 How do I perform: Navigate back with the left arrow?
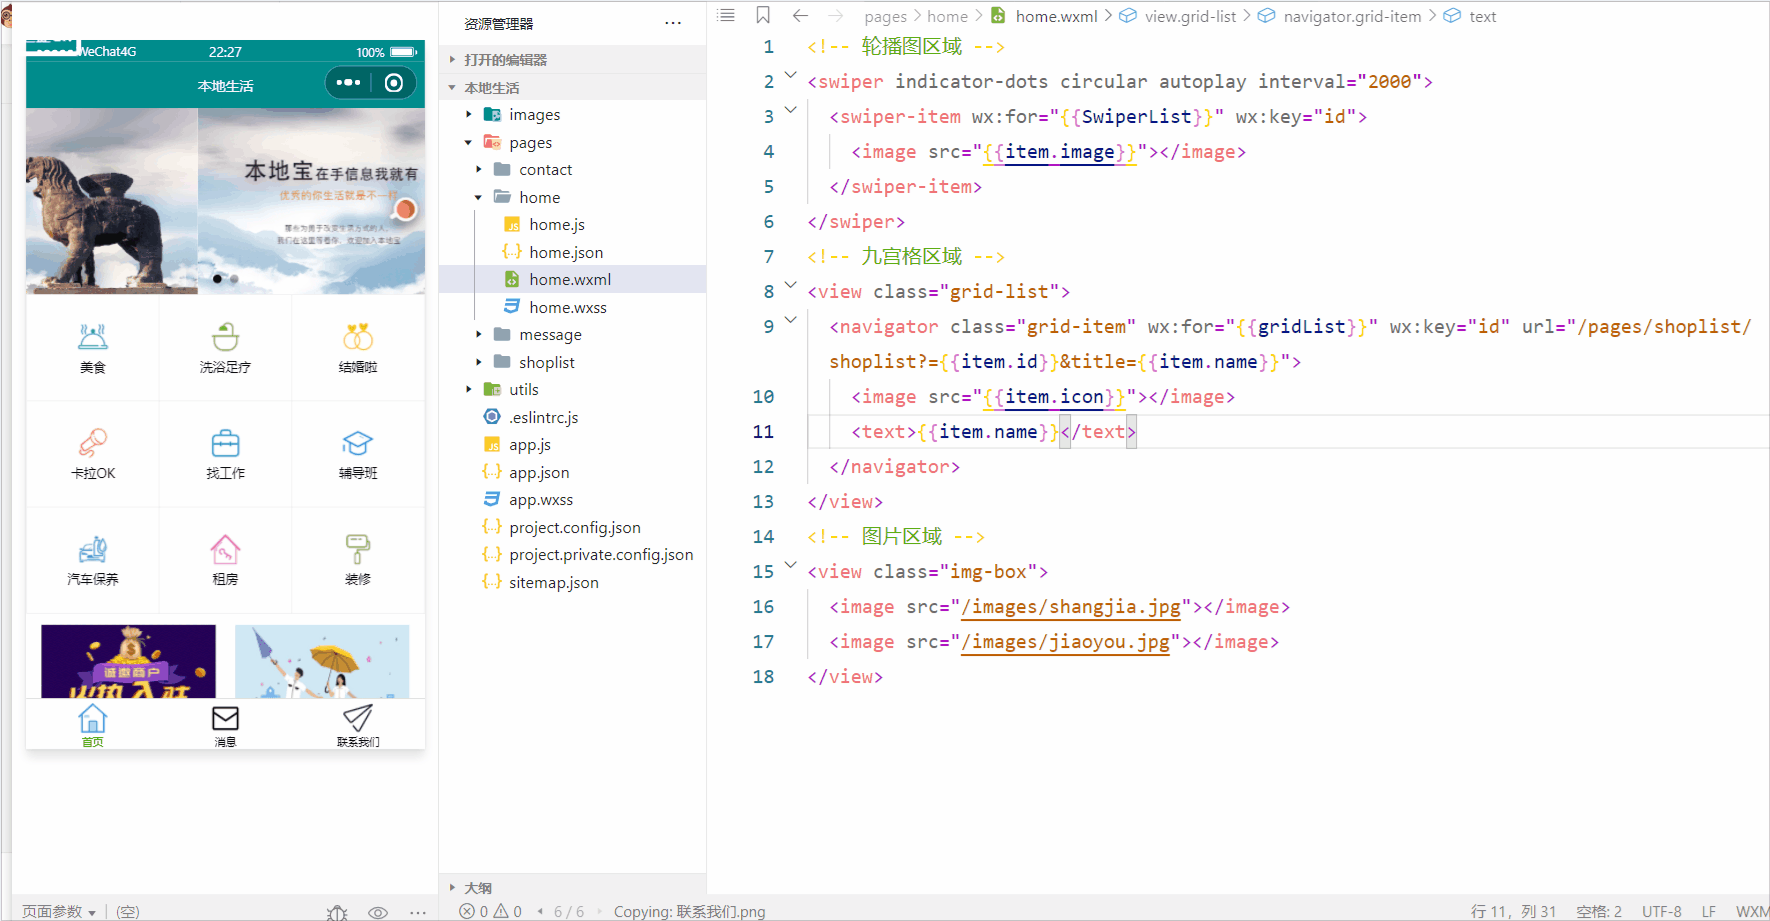[800, 15]
